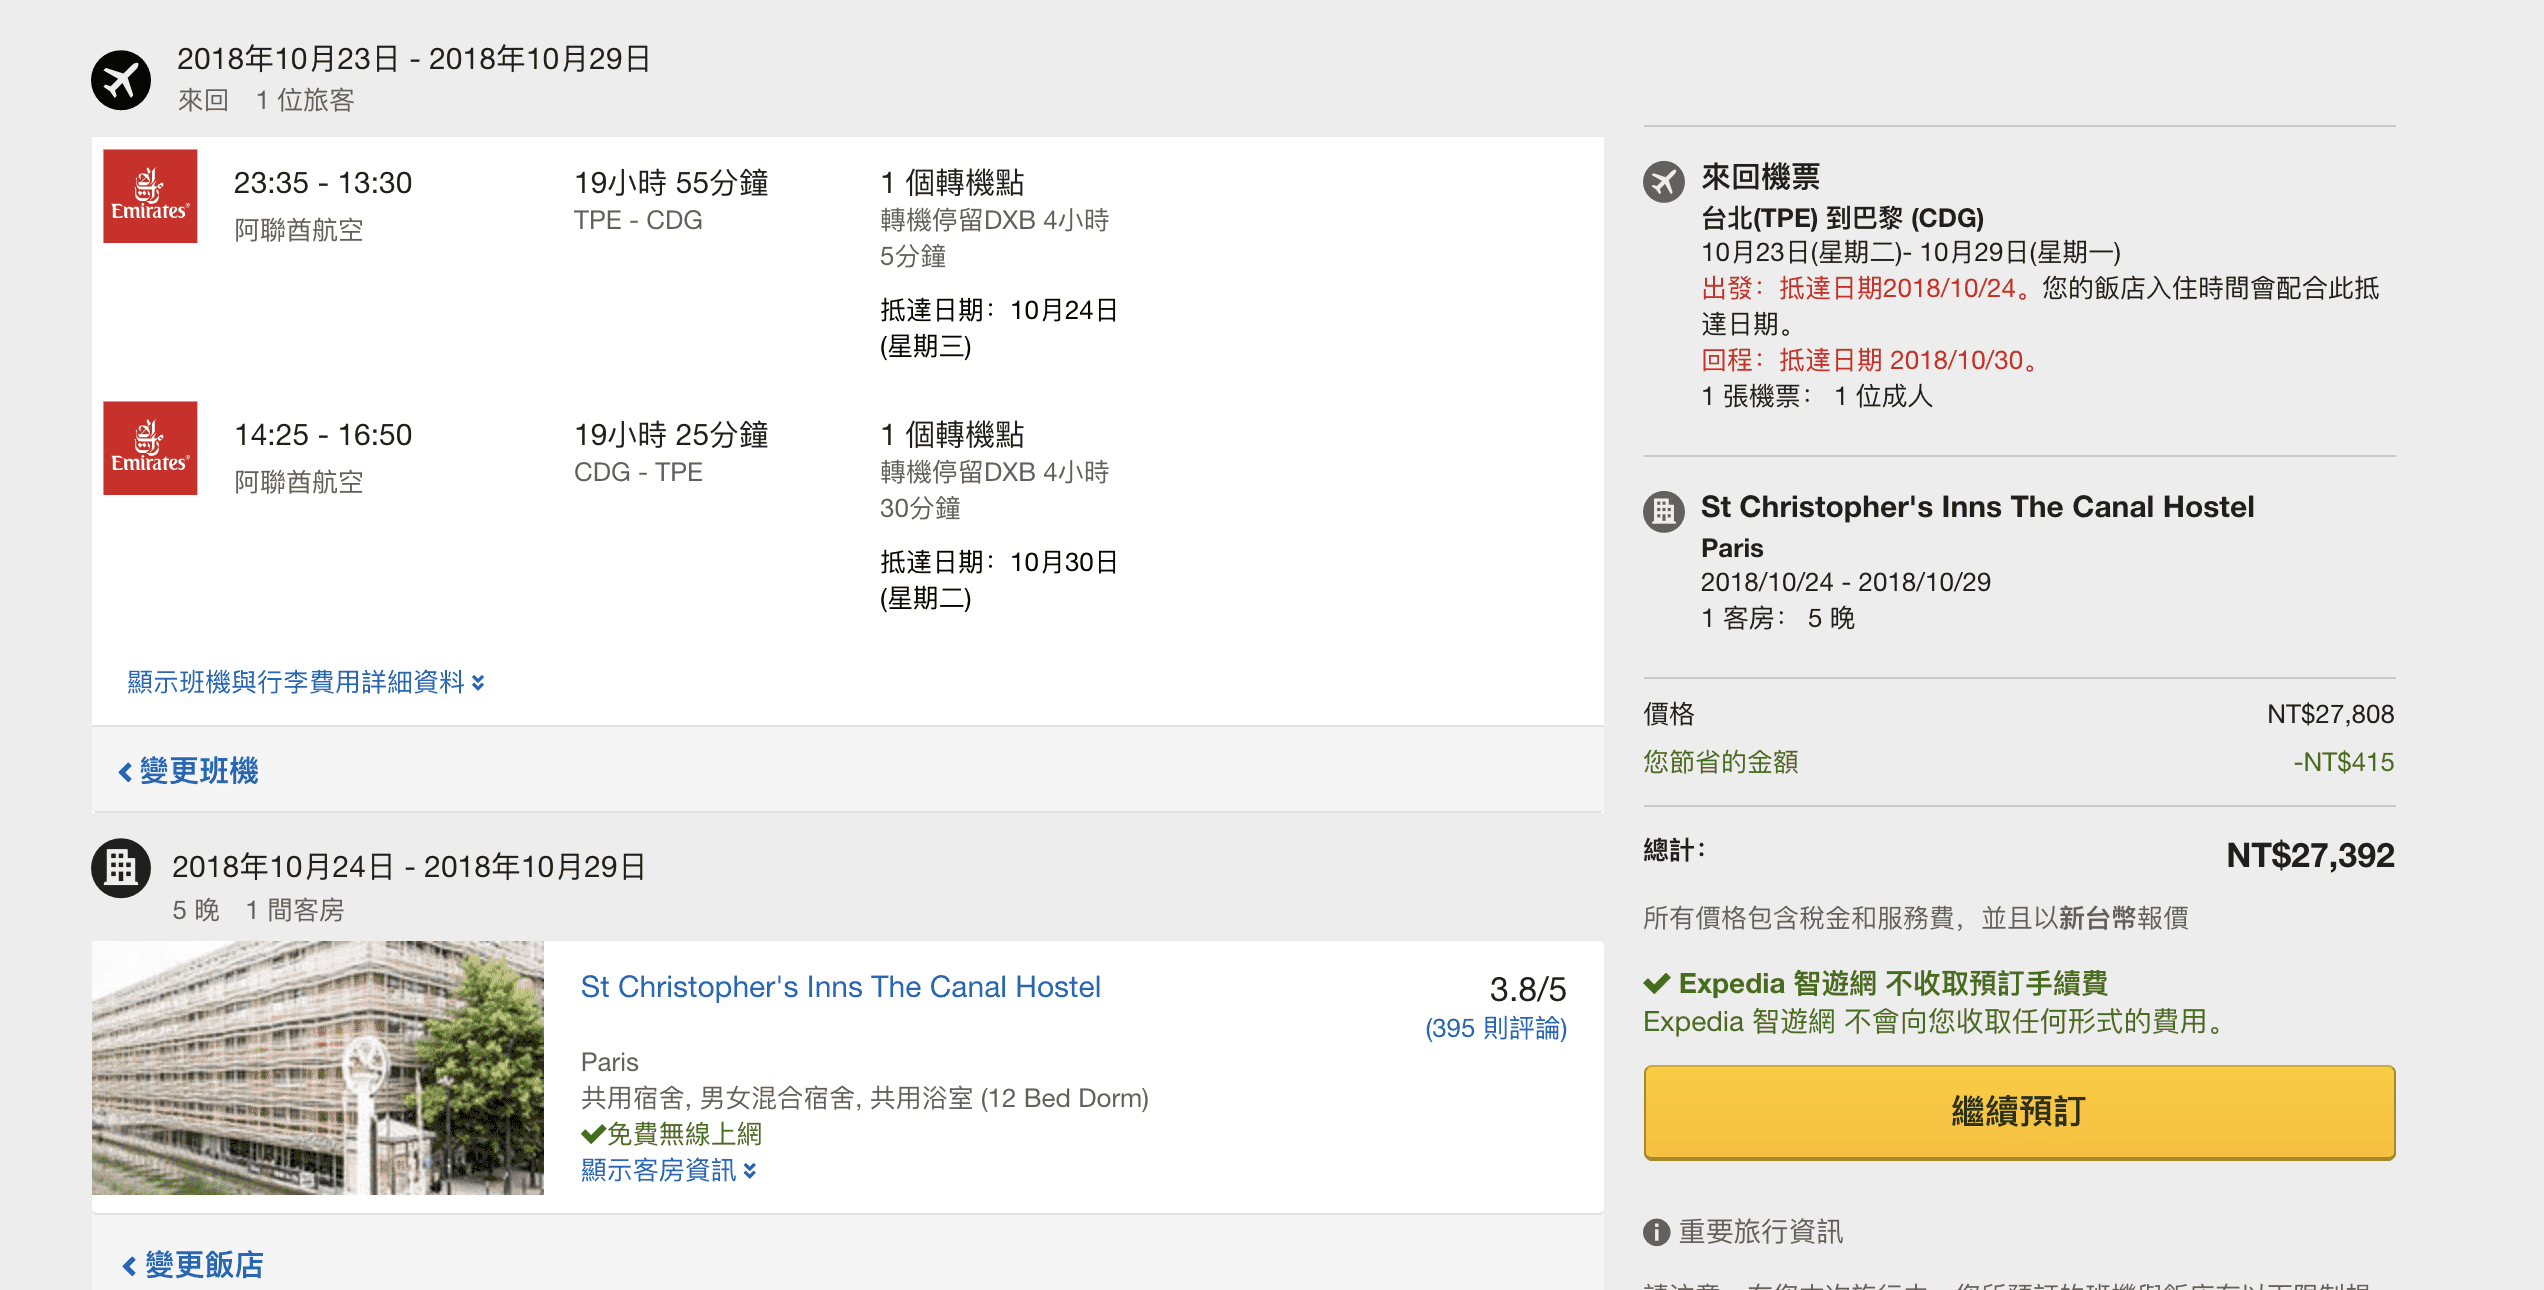This screenshot has width=2544, height=1290.
Task: Click TPE - CDG route label
Action: click(x=638, y=220)
